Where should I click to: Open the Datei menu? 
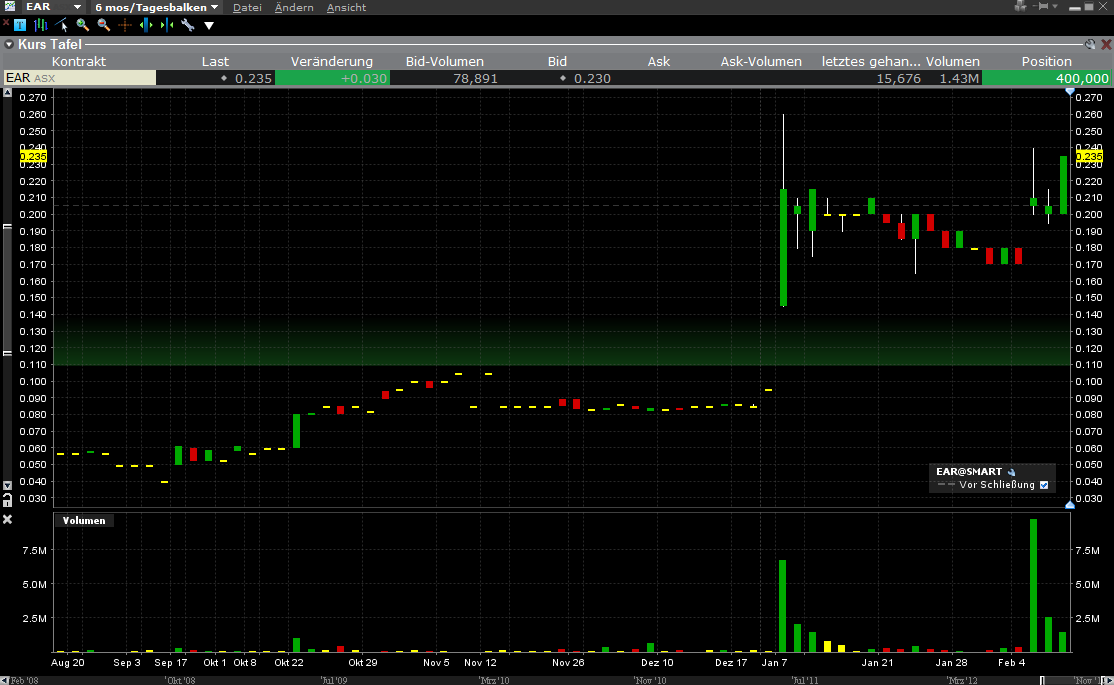click(246, 8)
